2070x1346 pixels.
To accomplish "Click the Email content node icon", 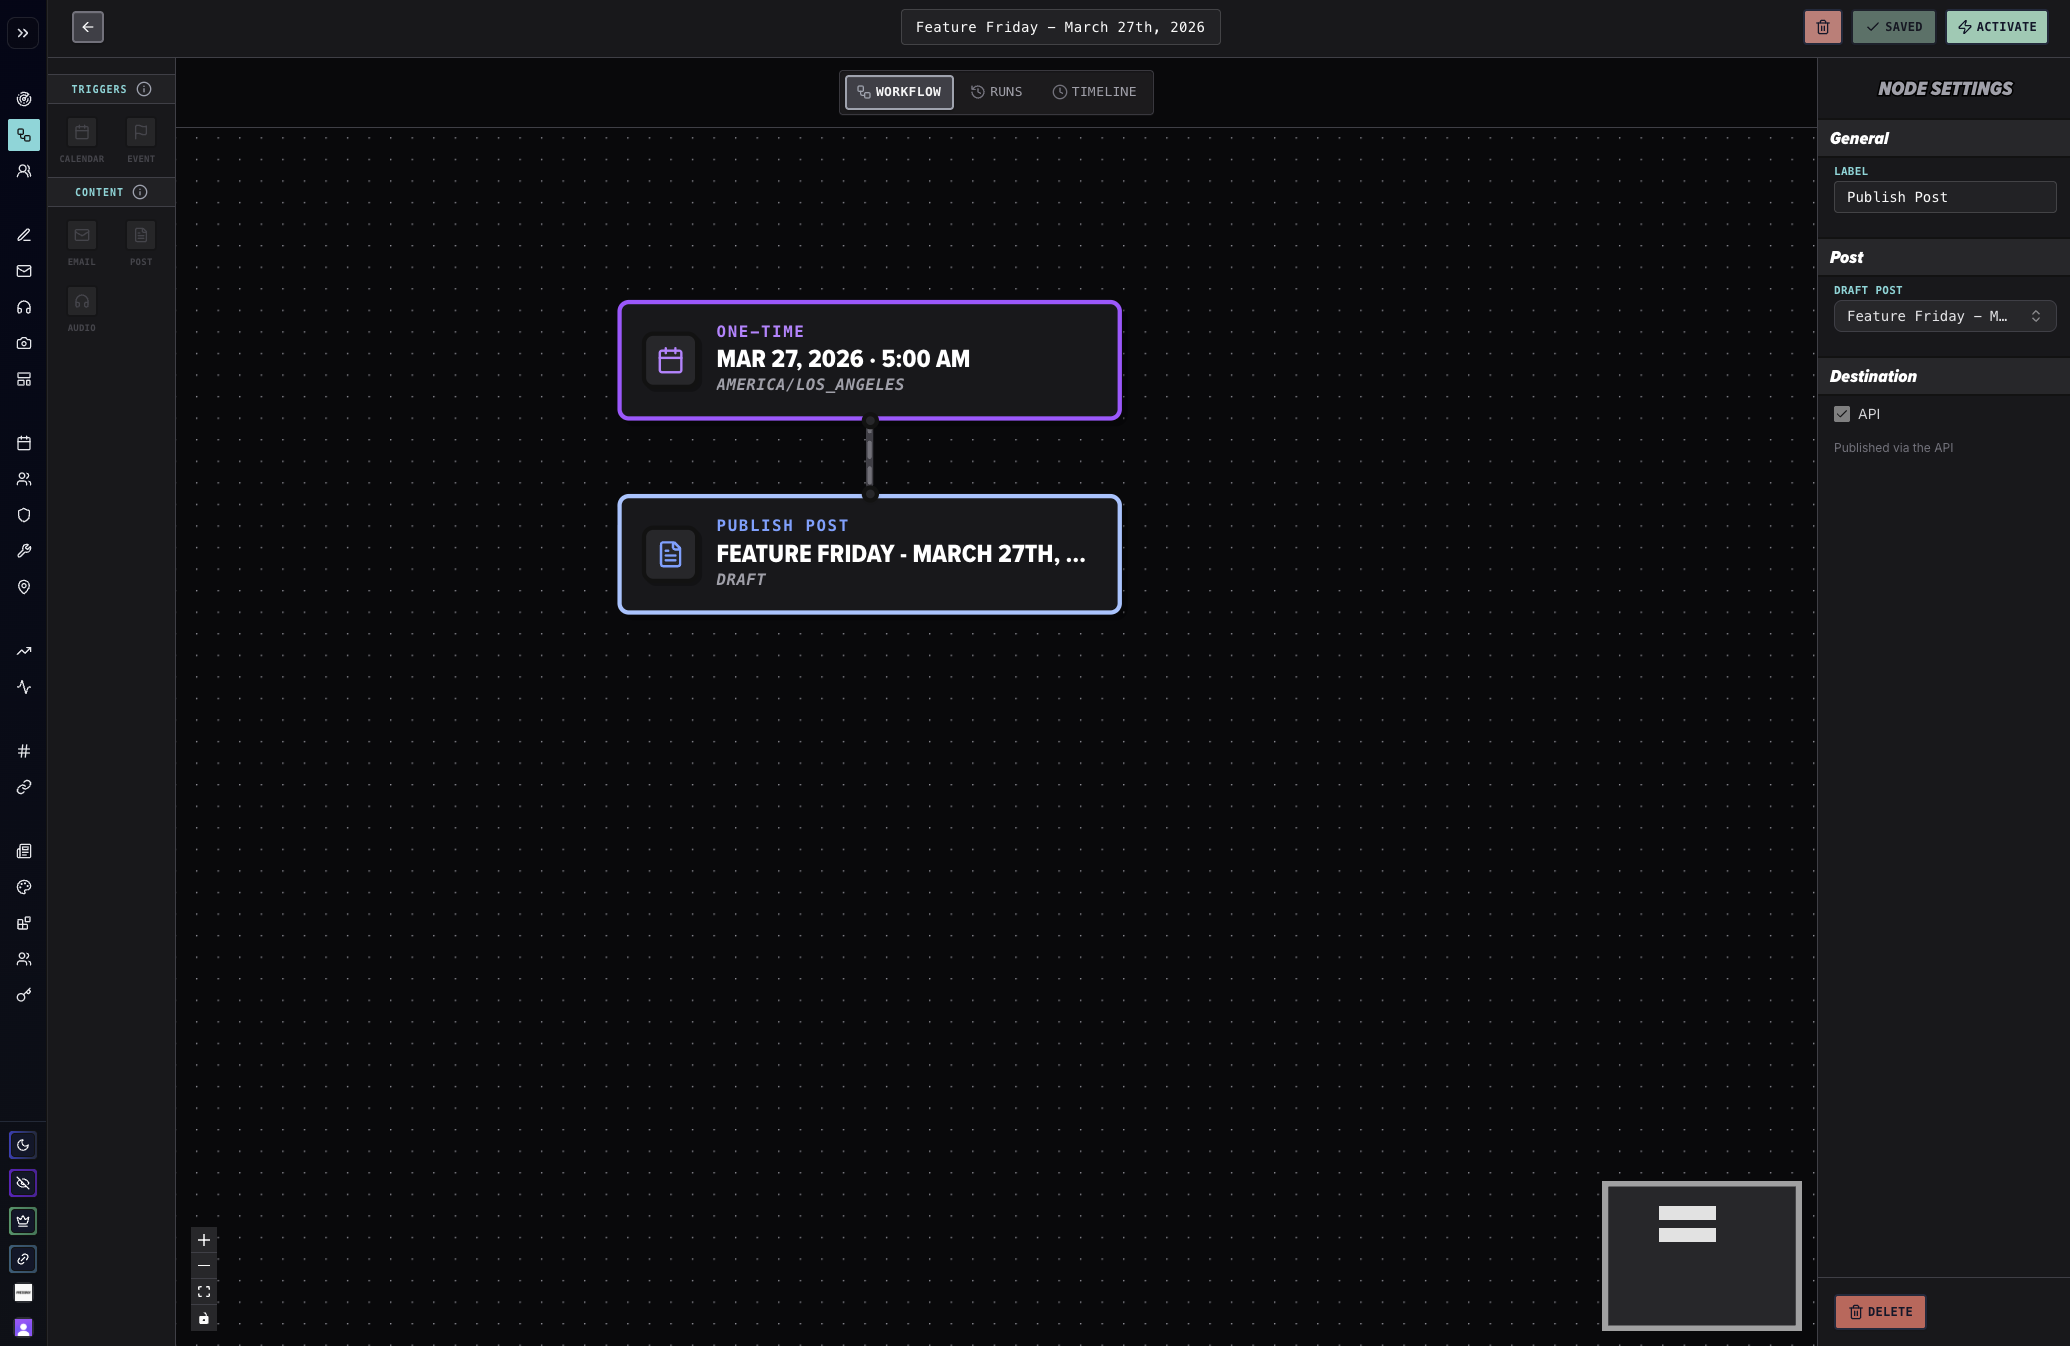I will click(x=82, y=236).
